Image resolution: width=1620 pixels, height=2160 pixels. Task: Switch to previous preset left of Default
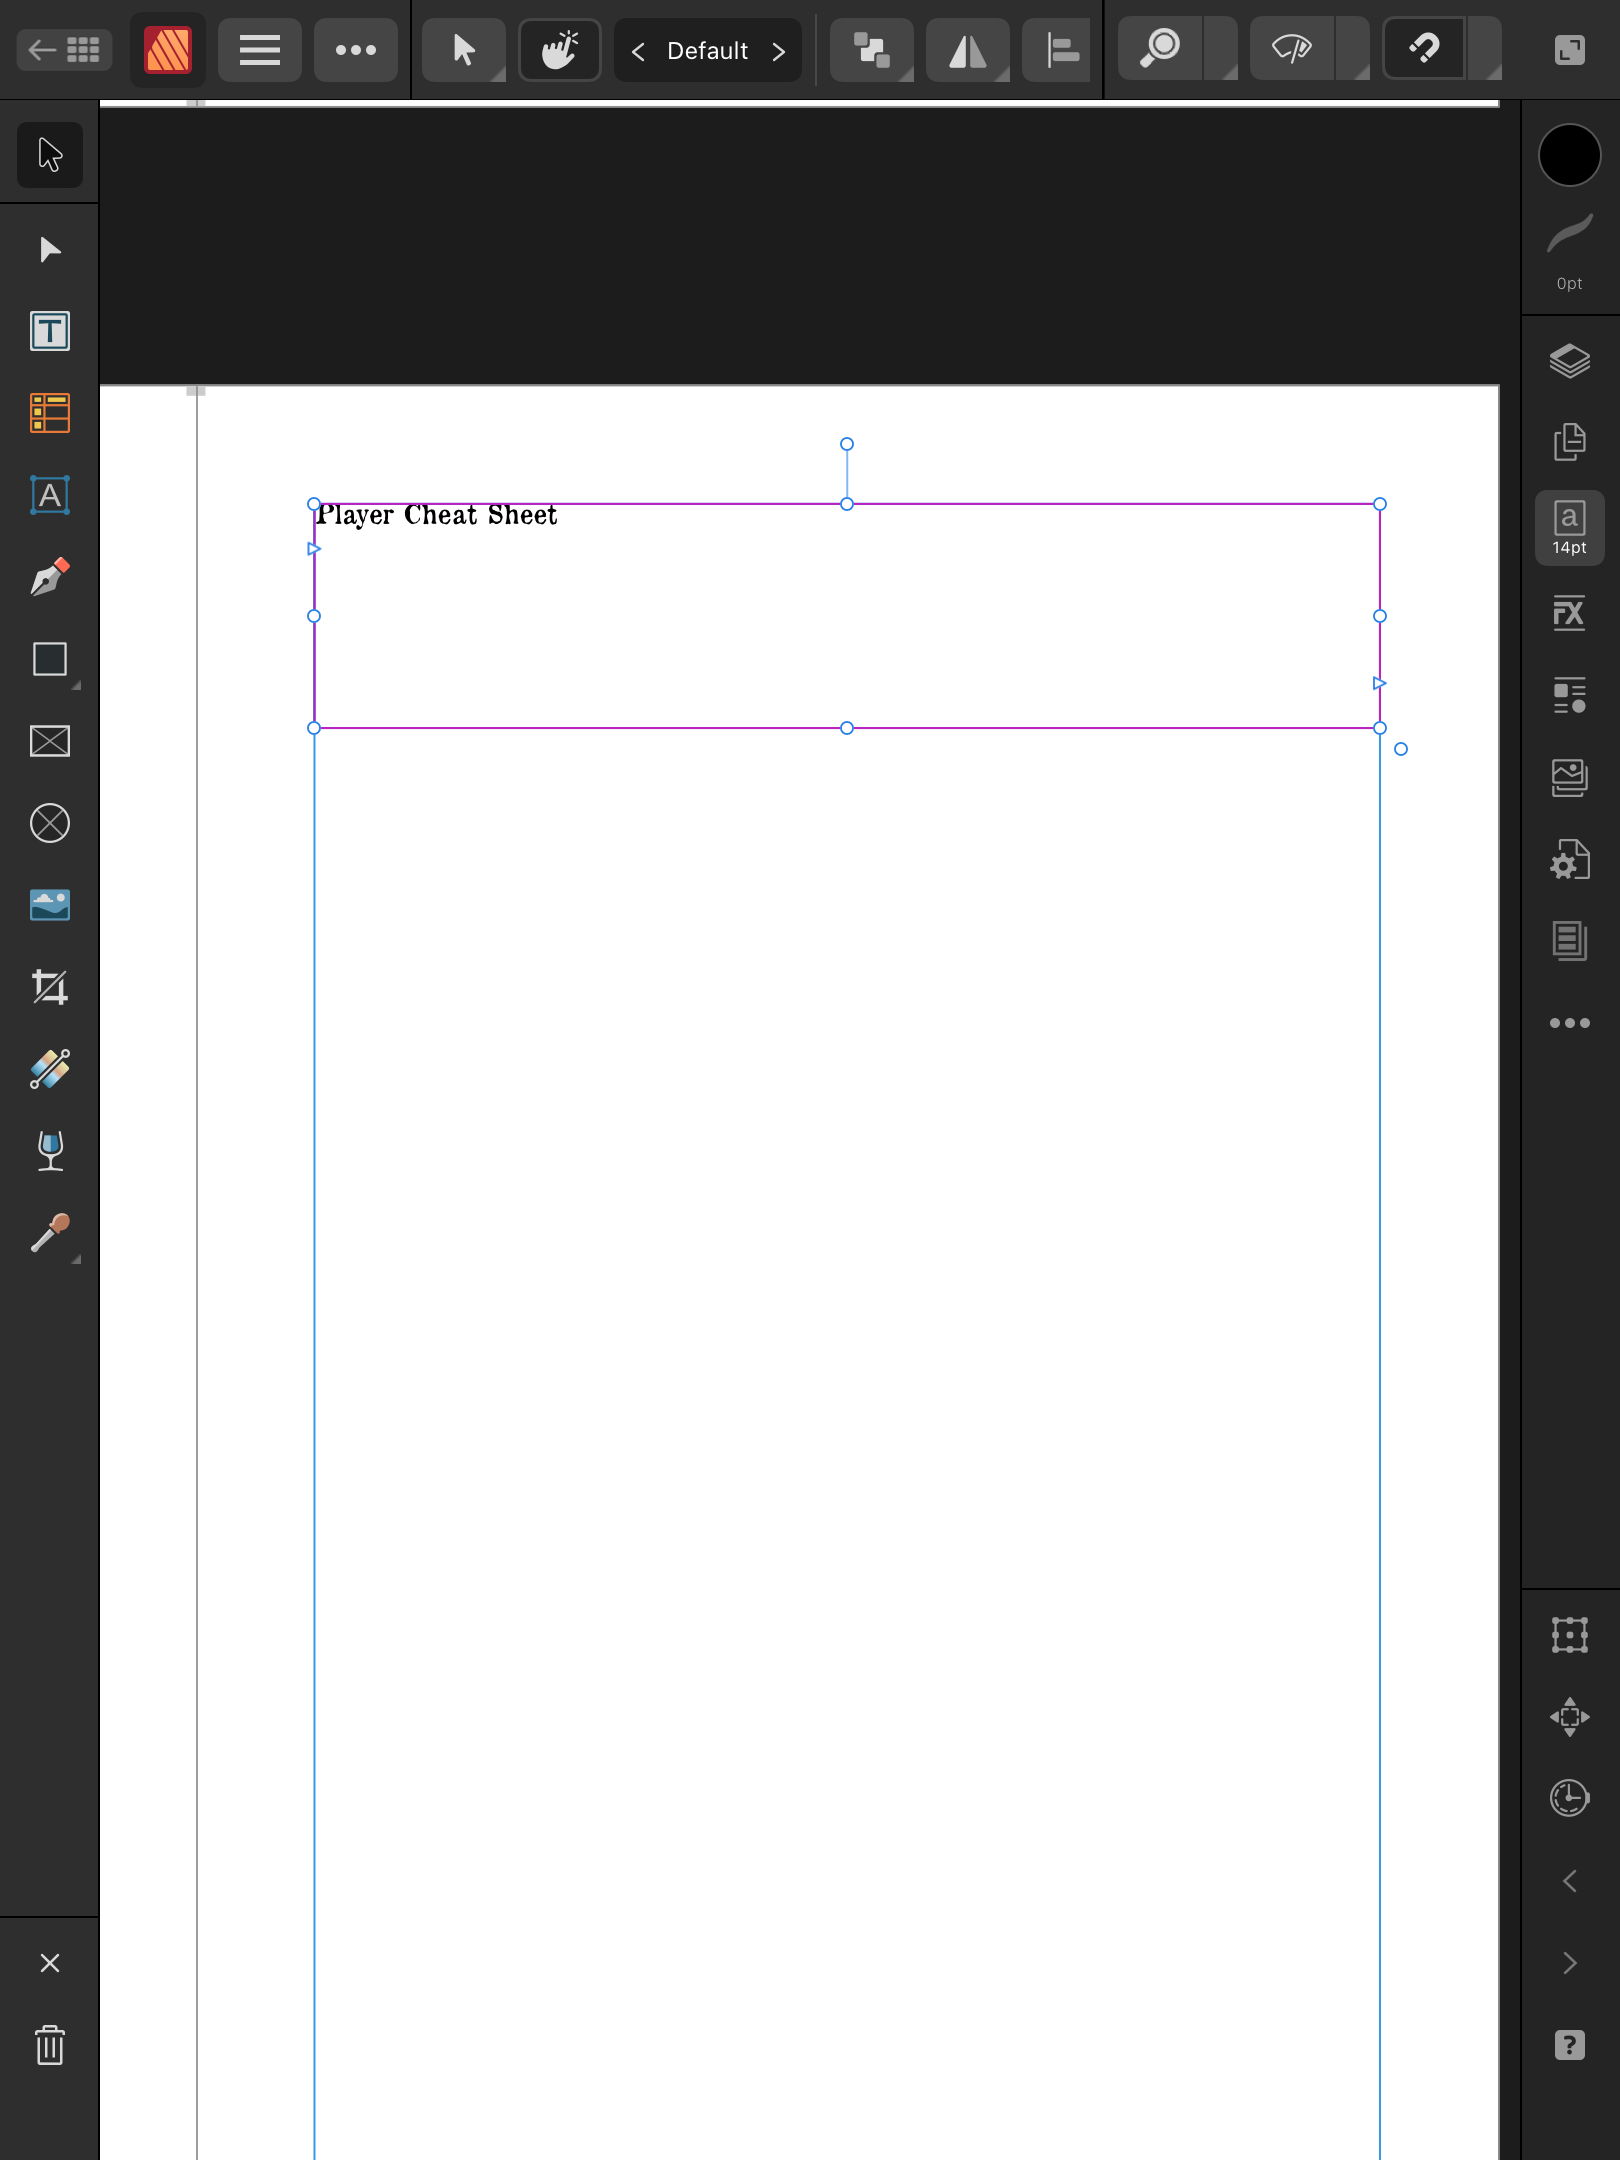click(x=638, y=51)
